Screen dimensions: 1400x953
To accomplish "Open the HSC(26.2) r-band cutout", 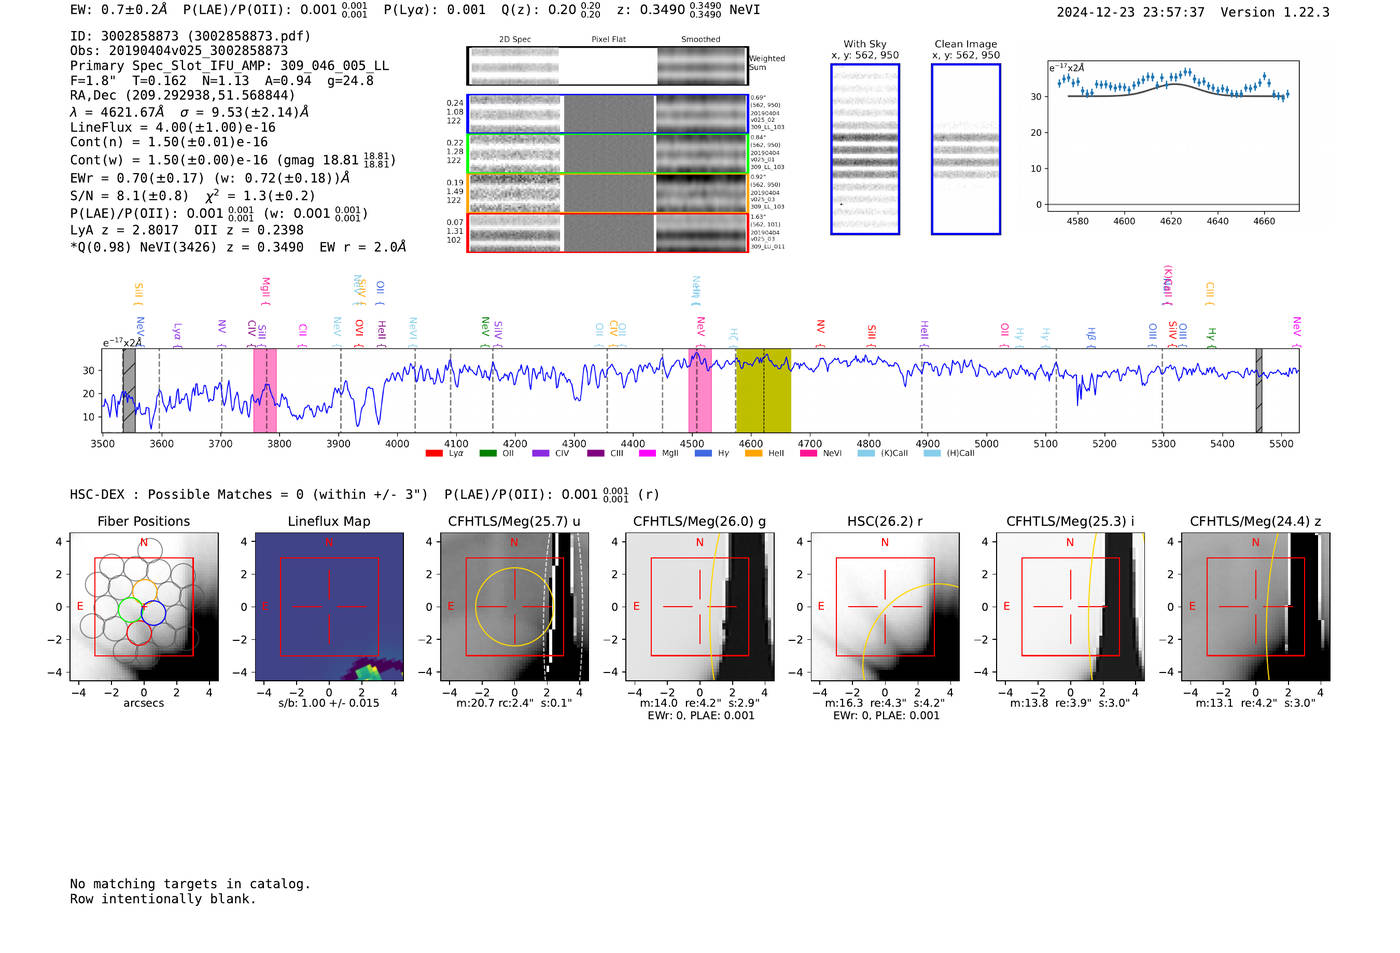I will pyautogui.click(x=885, y=606).
